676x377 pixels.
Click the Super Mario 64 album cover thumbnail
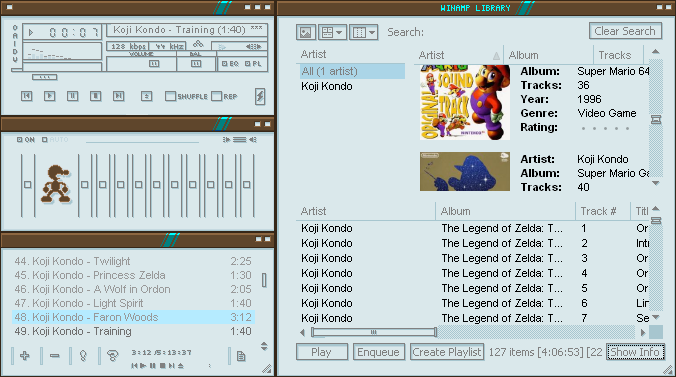[465, 103]
